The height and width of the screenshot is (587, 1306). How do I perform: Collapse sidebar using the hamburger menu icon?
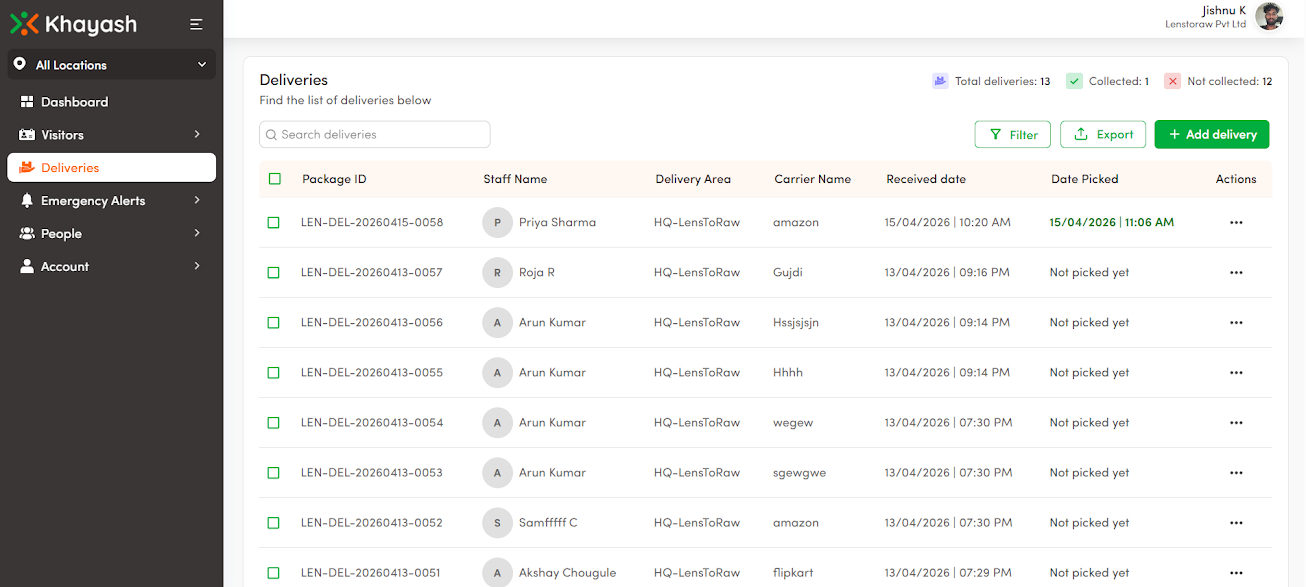pyautogui.click(x=196, y=25)
